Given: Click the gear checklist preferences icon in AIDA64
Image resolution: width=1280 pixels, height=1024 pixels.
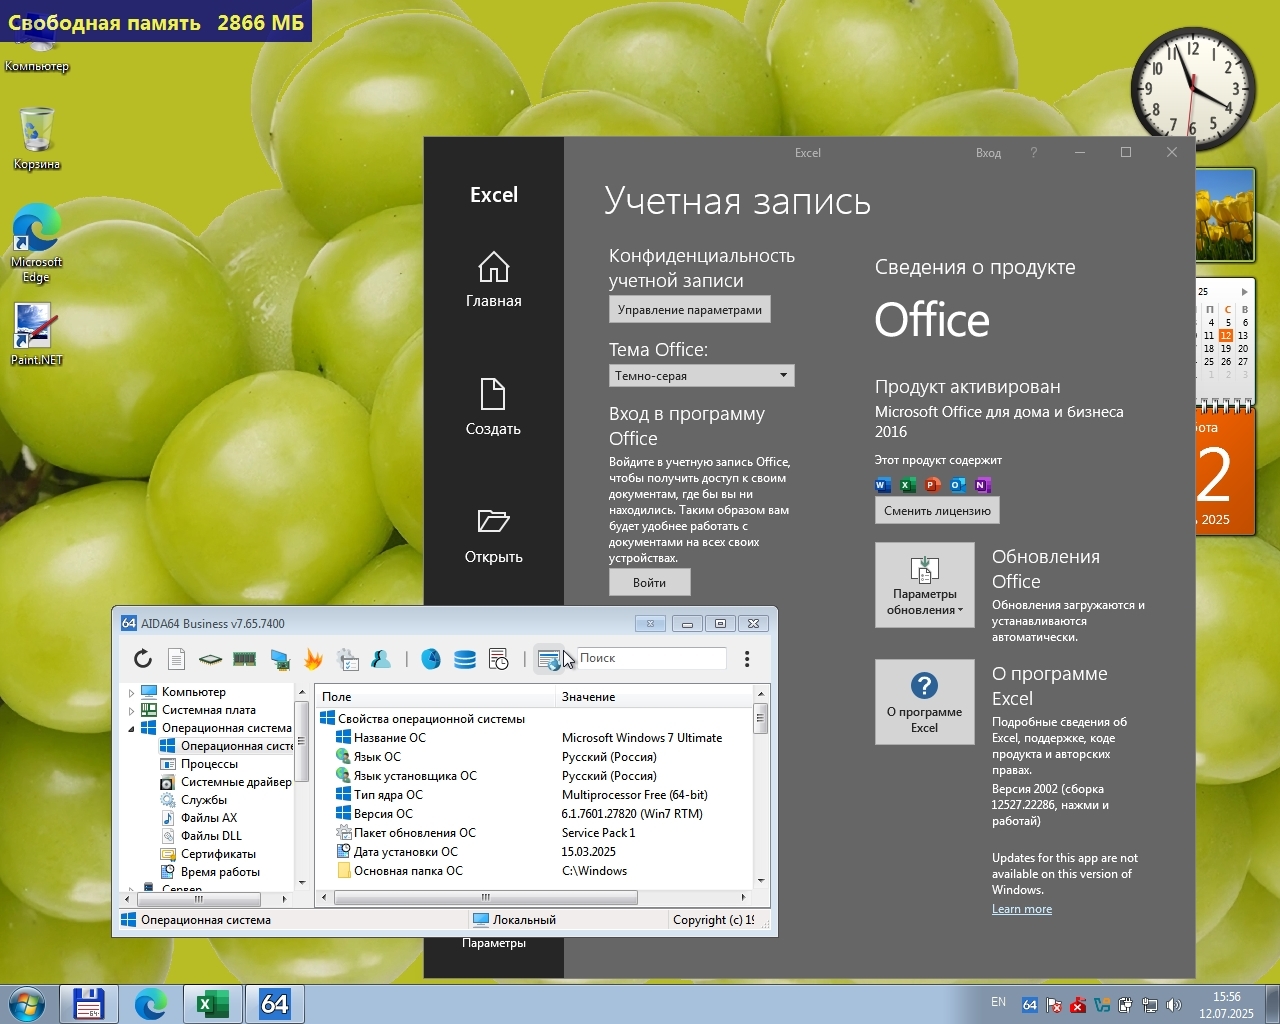Looking at the screenshot, I should click(x=347, y=658).
